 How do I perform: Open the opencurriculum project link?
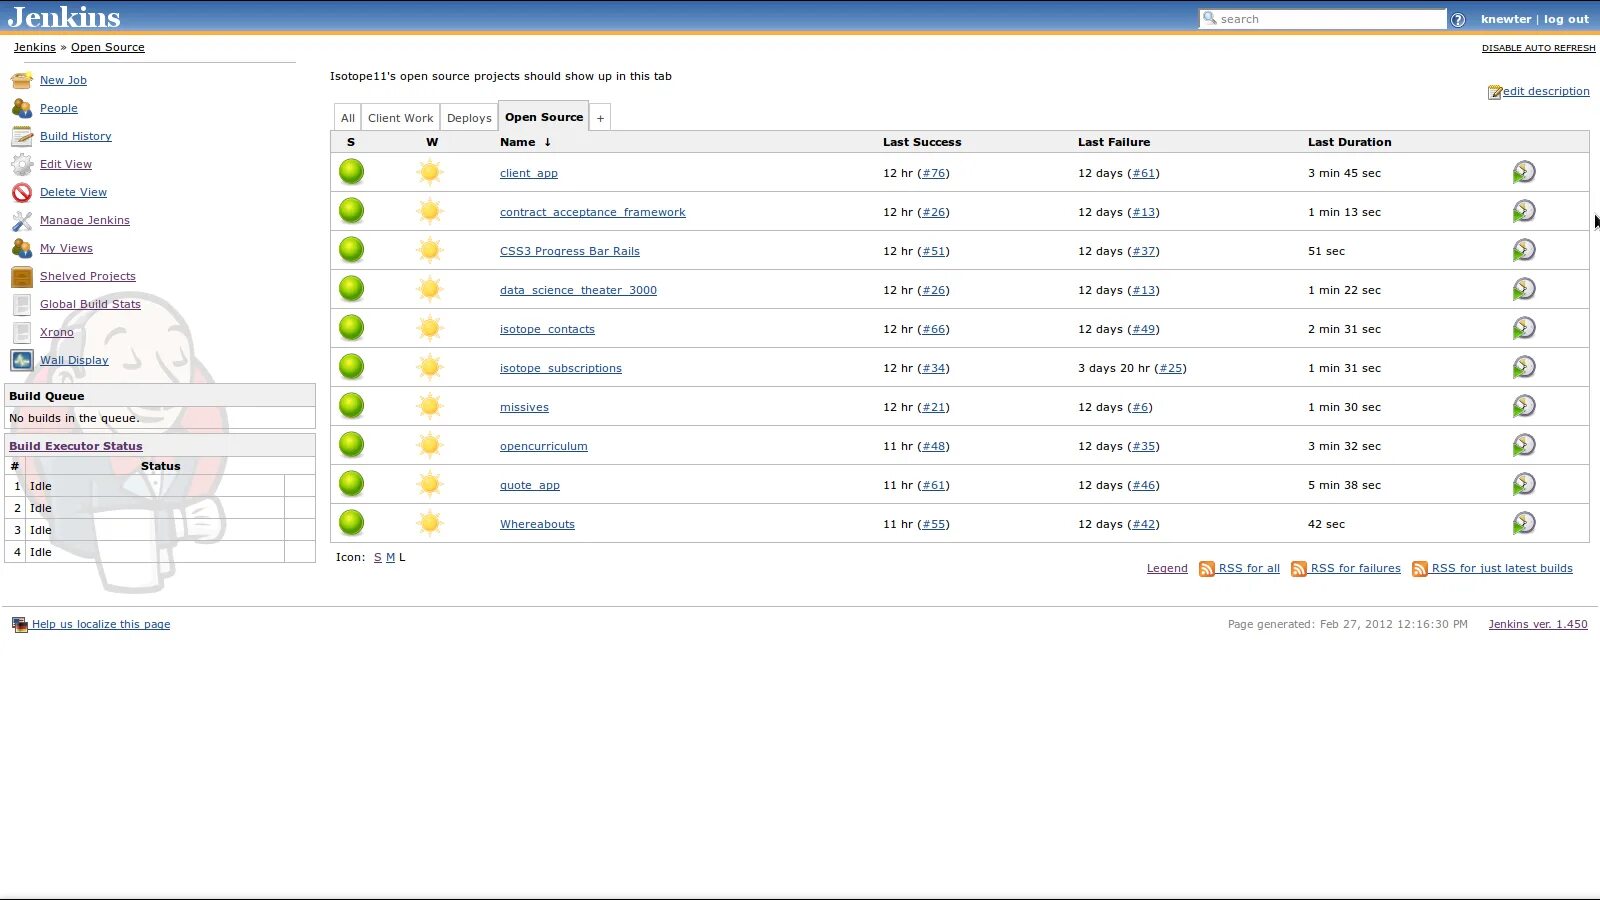[x=544, y=446]
